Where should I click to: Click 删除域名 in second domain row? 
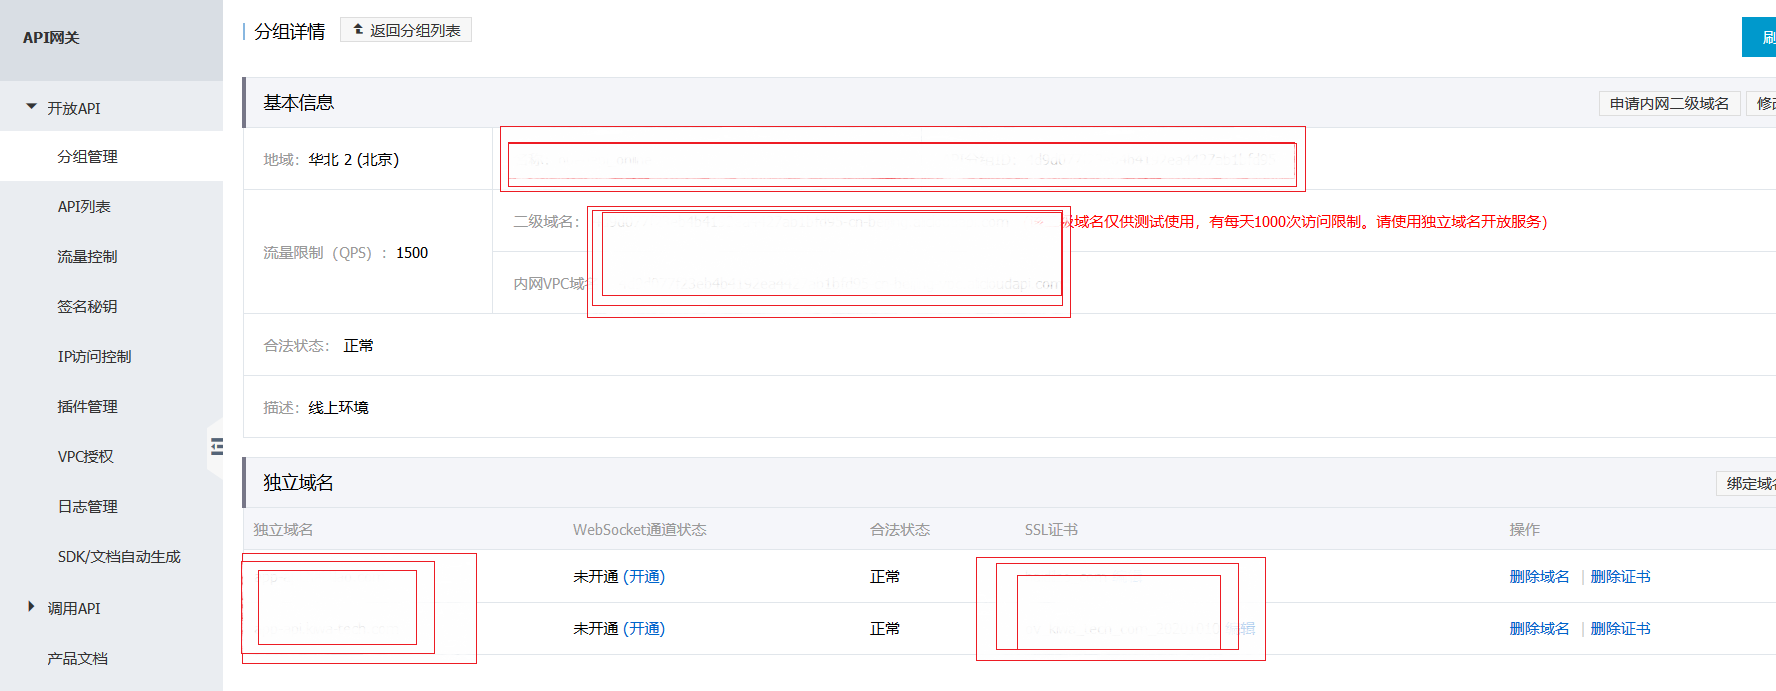[x=1539, y=629]
